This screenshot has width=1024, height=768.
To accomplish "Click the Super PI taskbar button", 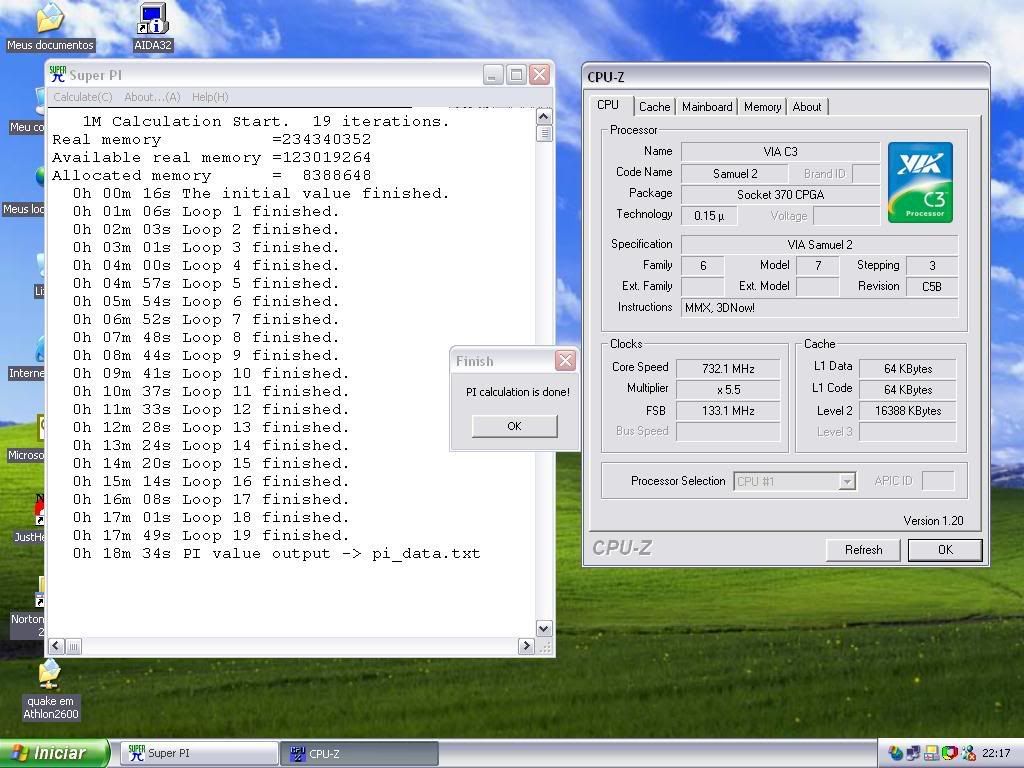I will pyautogui.click(x=200, y=753).
